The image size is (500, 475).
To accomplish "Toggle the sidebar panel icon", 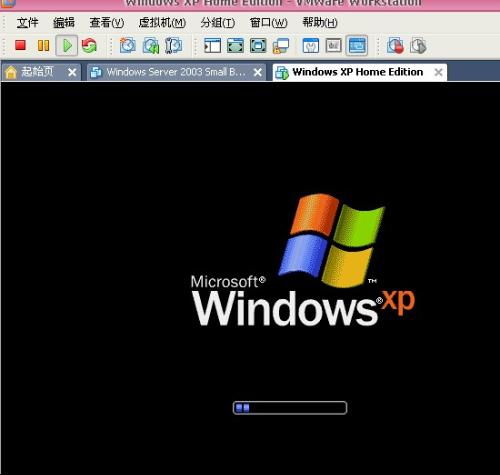I will tap(212, 45).
